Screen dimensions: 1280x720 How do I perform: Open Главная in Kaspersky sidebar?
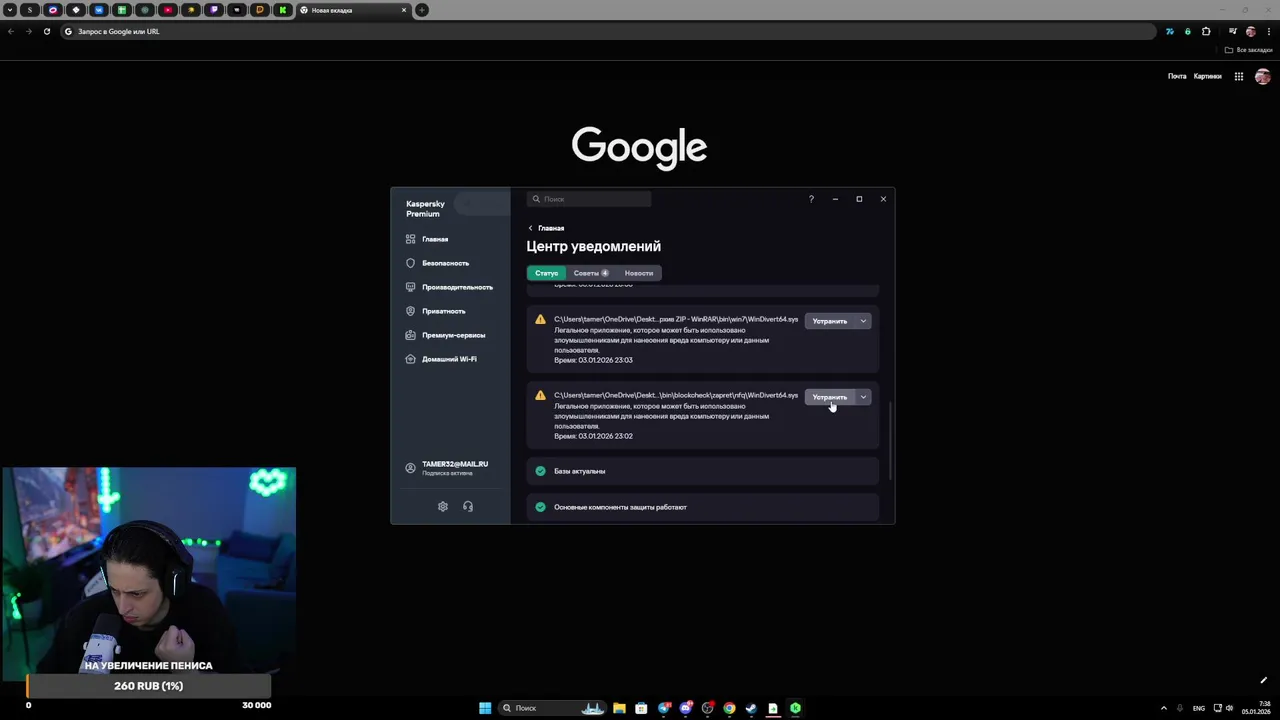pyautogui.click(x=427, y=239)
